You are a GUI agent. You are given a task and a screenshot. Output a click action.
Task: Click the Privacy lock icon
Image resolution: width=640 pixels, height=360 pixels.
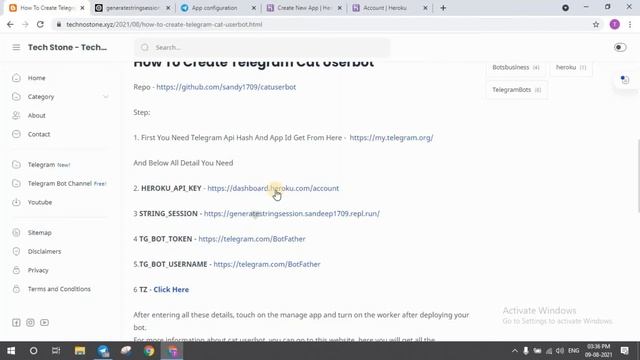click(16, 270)
